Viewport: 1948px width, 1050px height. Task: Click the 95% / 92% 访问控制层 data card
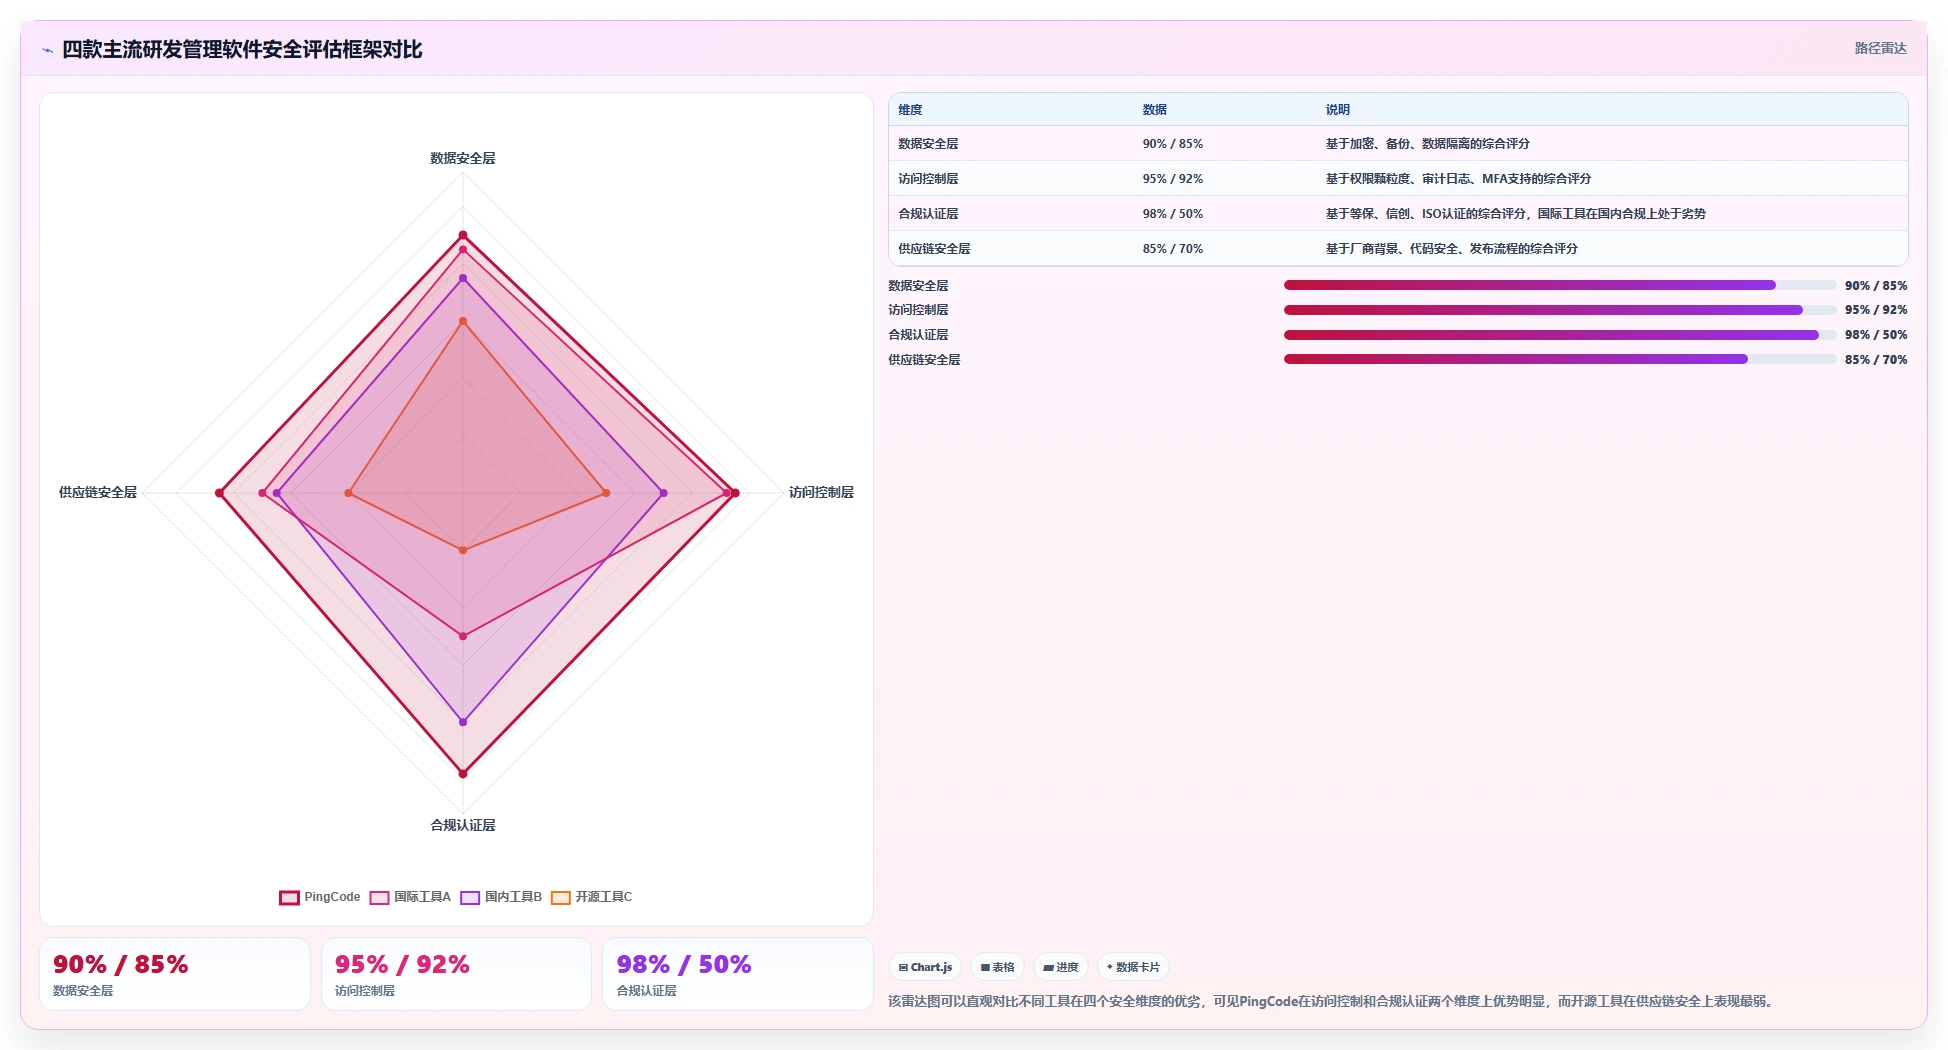coord(456,974)
